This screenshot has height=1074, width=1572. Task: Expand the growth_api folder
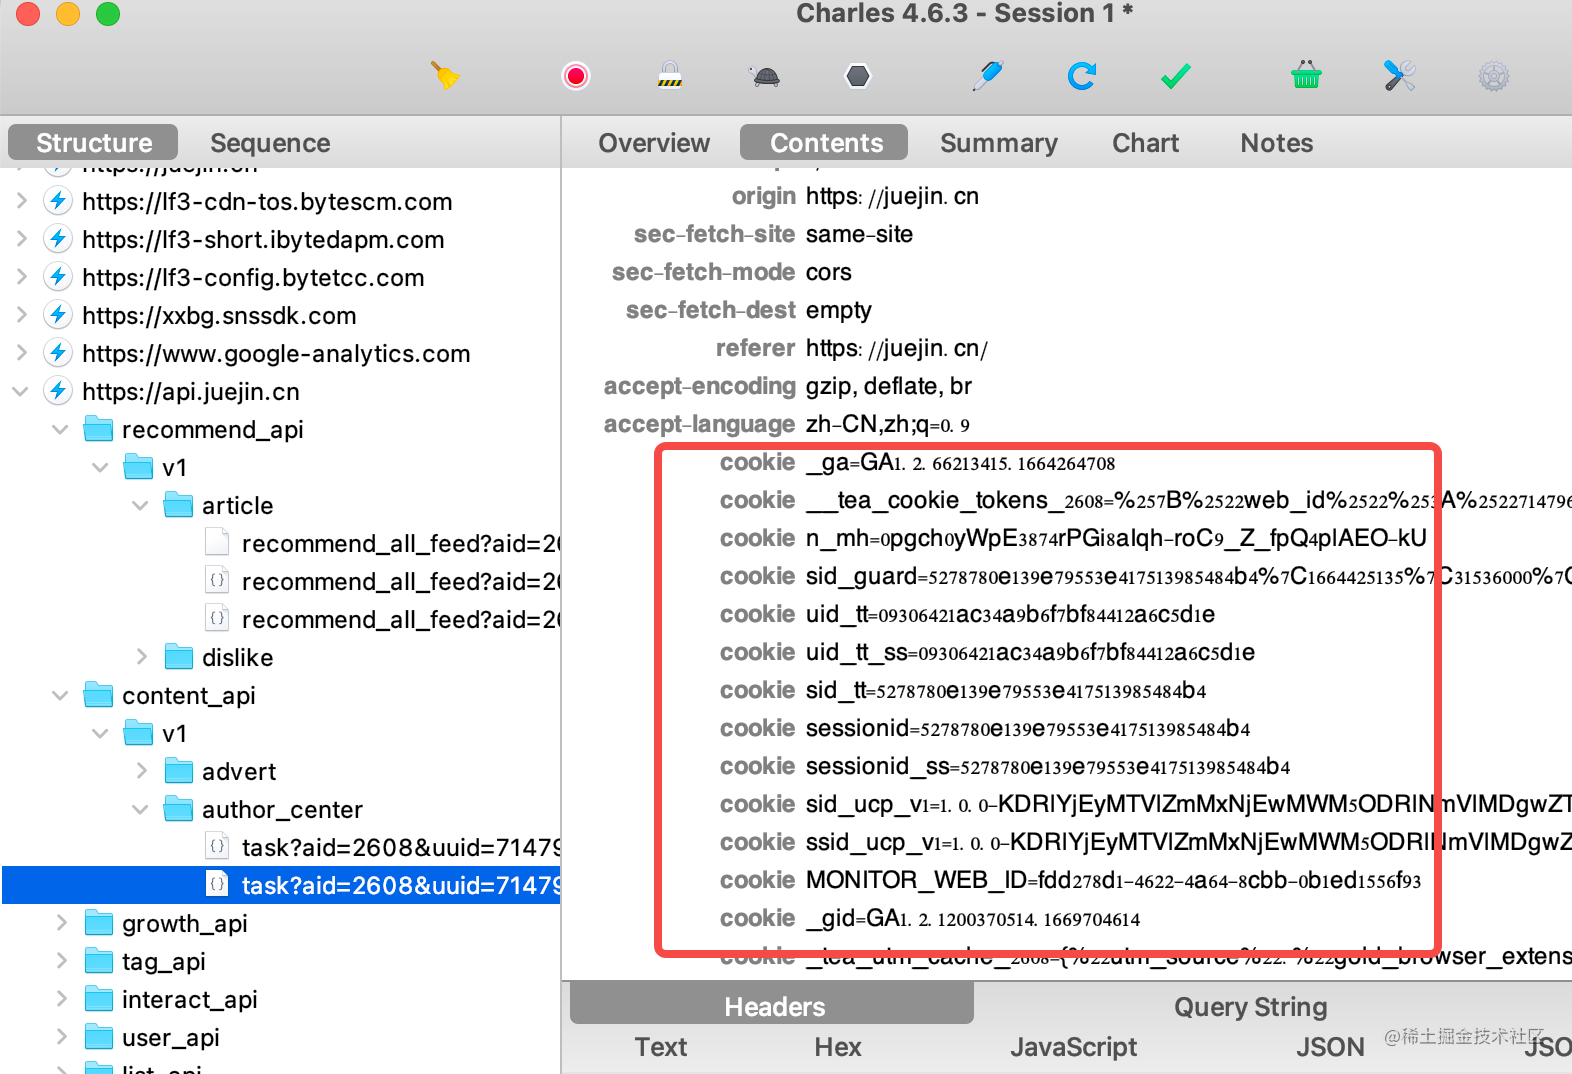pos(62,923)
